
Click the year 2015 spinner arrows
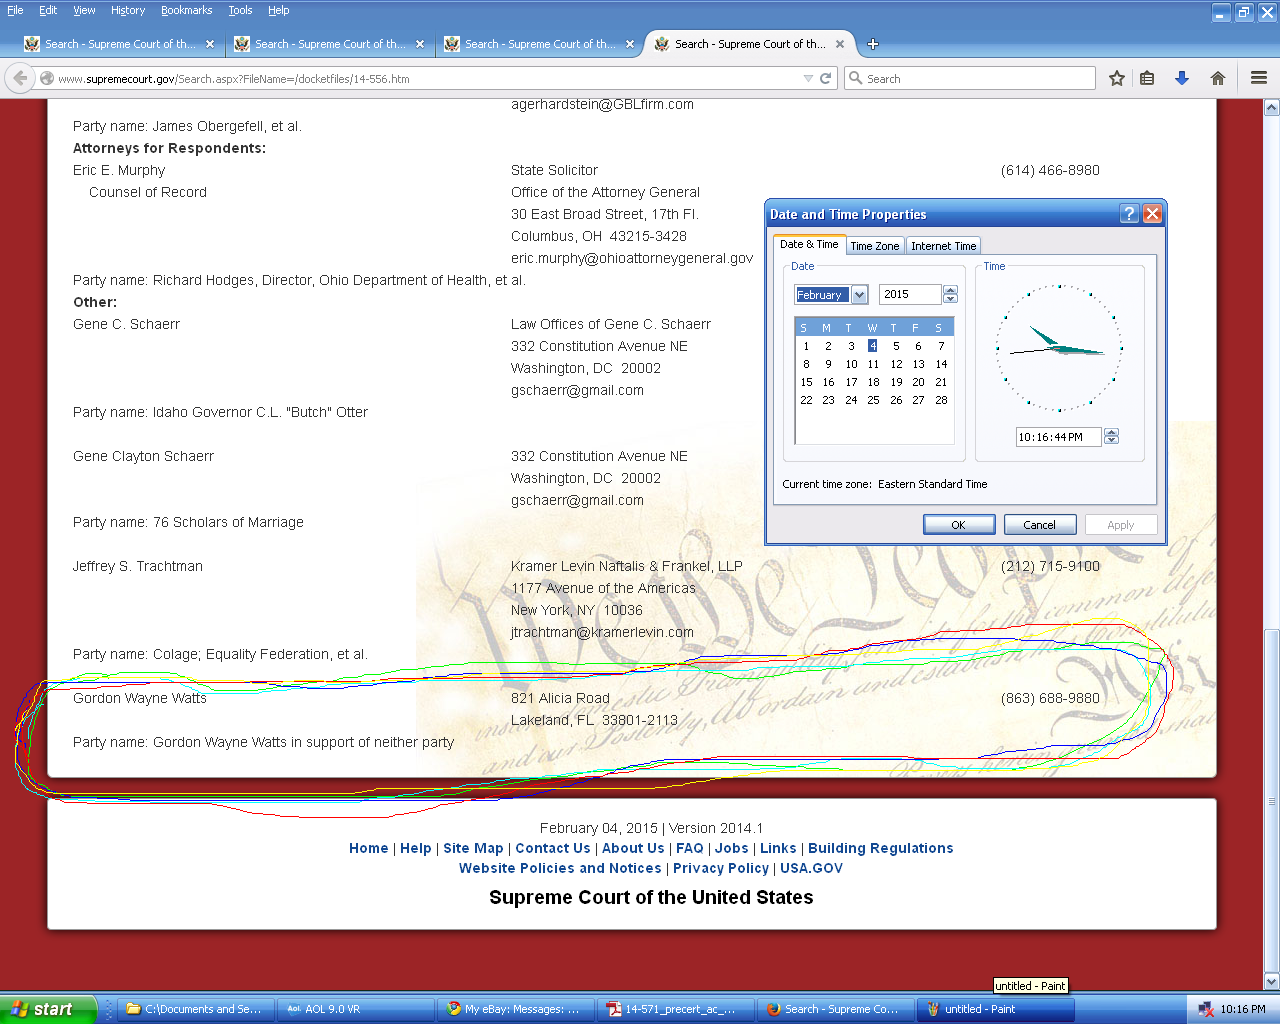(x=950, y=294)
